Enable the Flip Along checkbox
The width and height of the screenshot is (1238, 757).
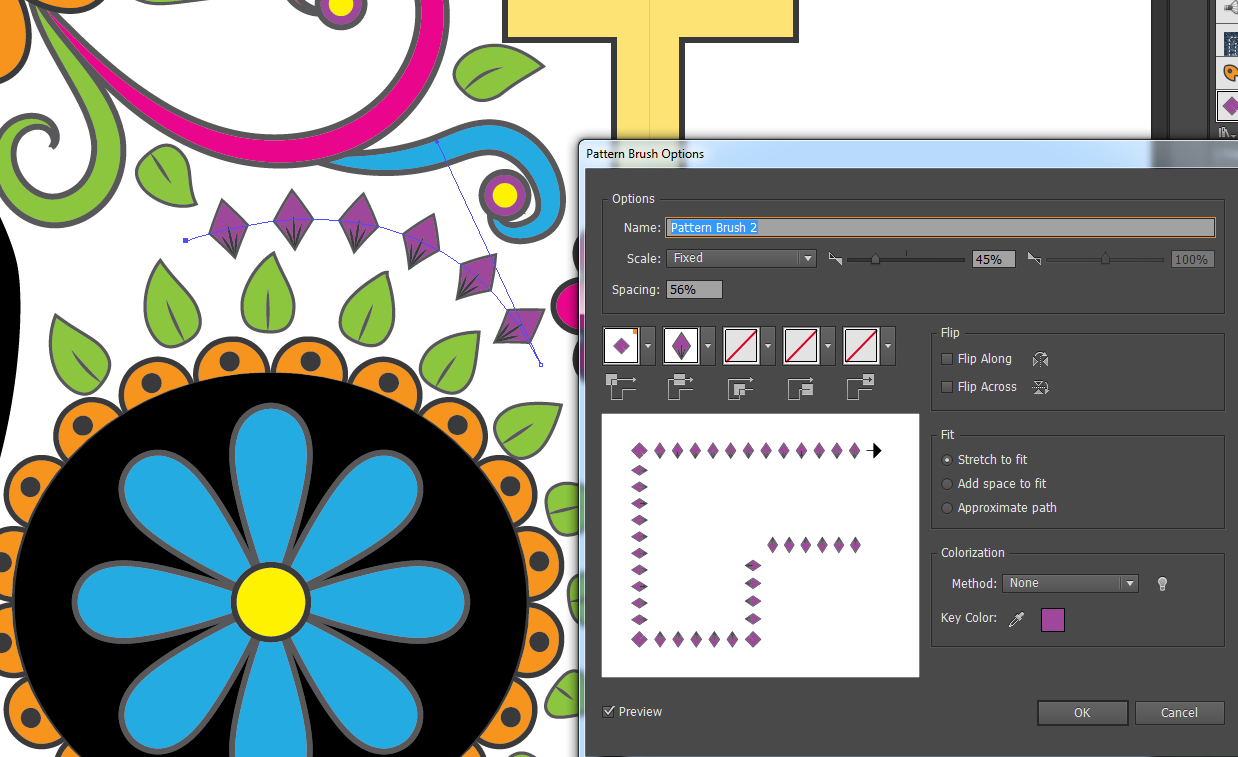(x=947, y=359)
